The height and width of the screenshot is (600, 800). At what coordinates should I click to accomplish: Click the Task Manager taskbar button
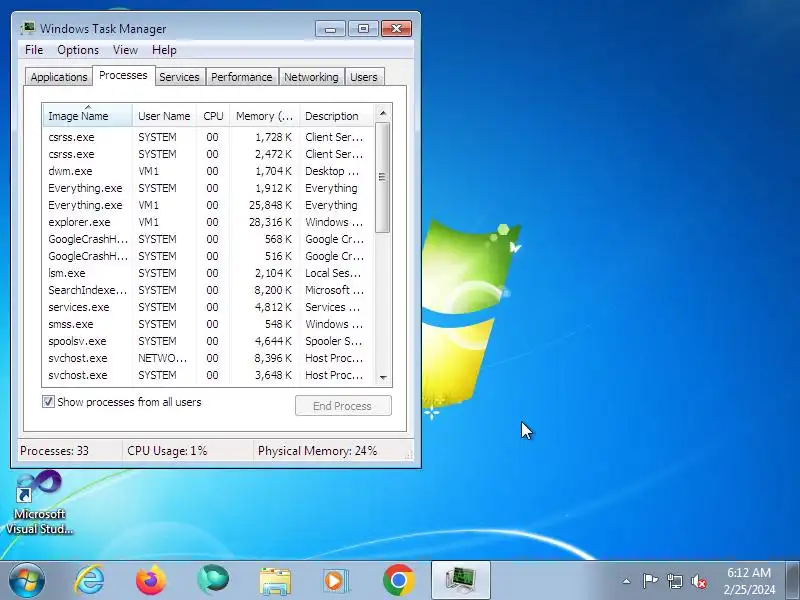(461, 580)
